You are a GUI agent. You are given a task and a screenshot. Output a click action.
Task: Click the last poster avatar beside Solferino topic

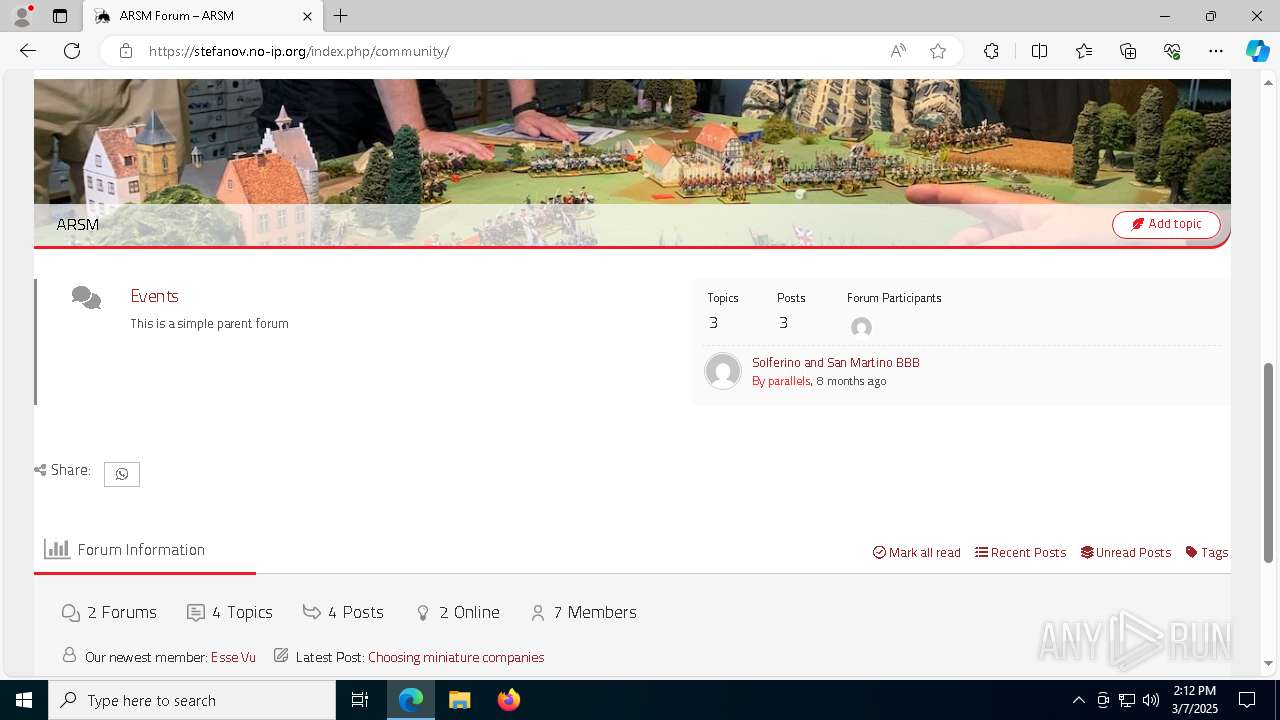(x=722, y=371)
